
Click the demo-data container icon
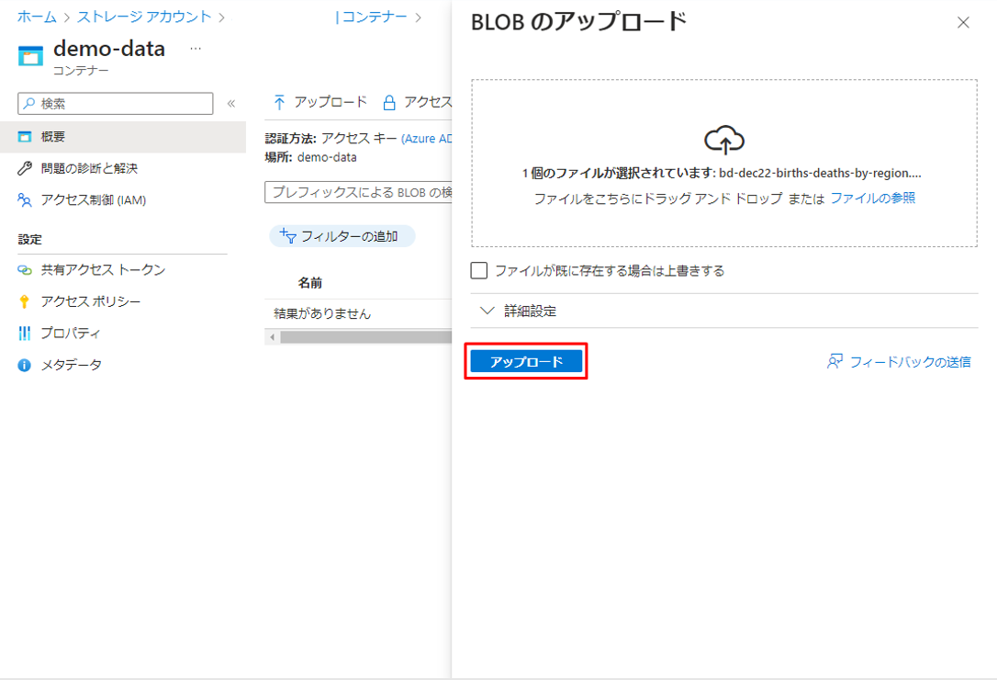click(x=31, y=56)
